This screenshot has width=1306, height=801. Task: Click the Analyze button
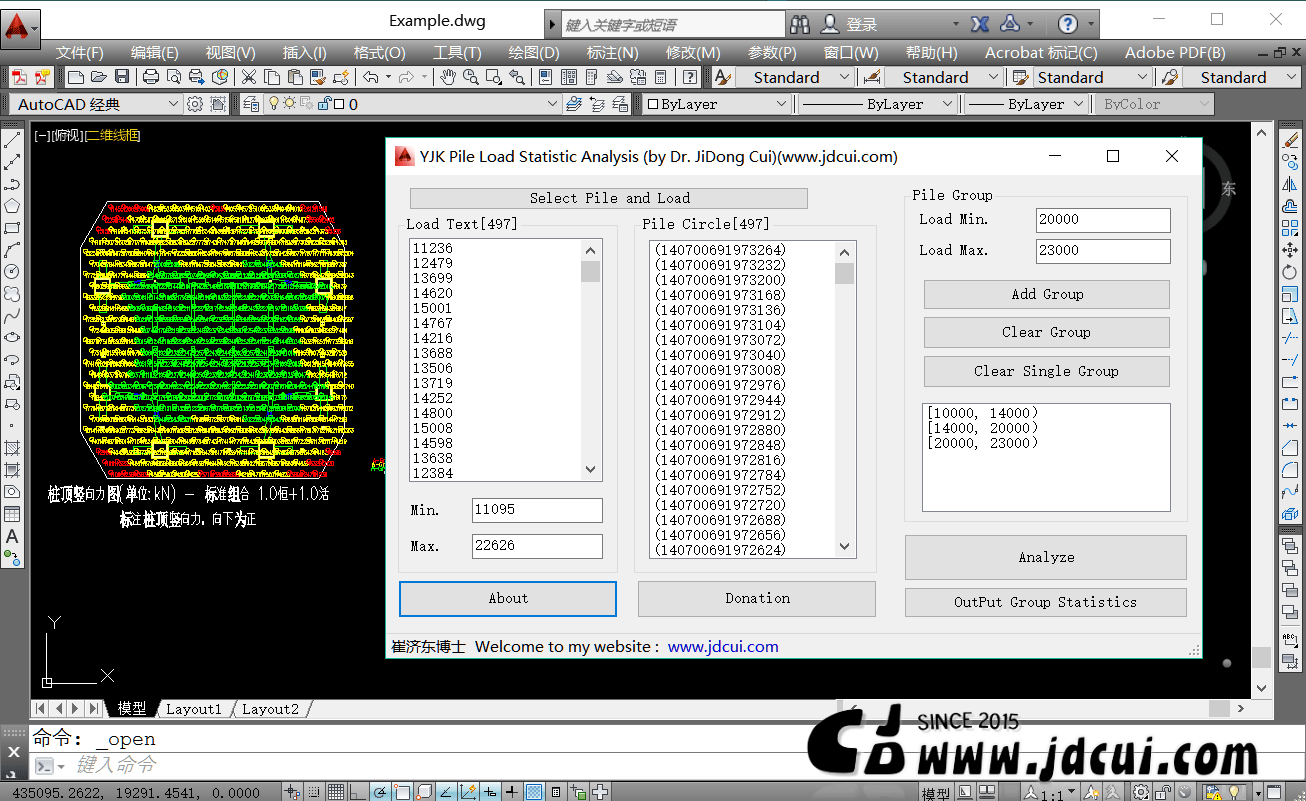[1046, 557]
